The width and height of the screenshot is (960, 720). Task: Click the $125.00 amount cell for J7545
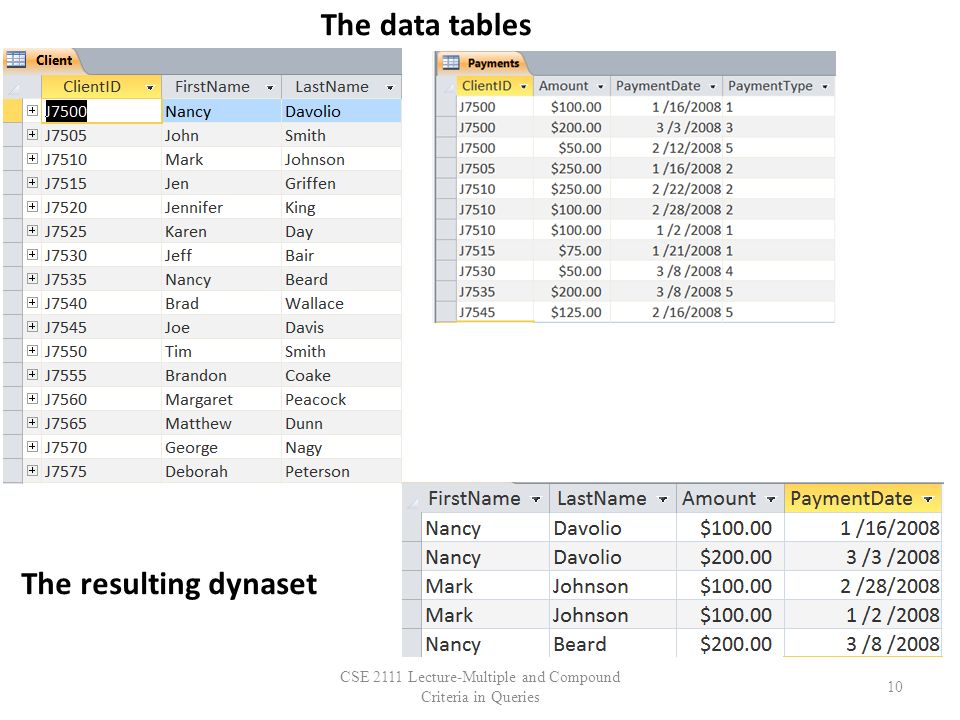click(x=572, y=312)
